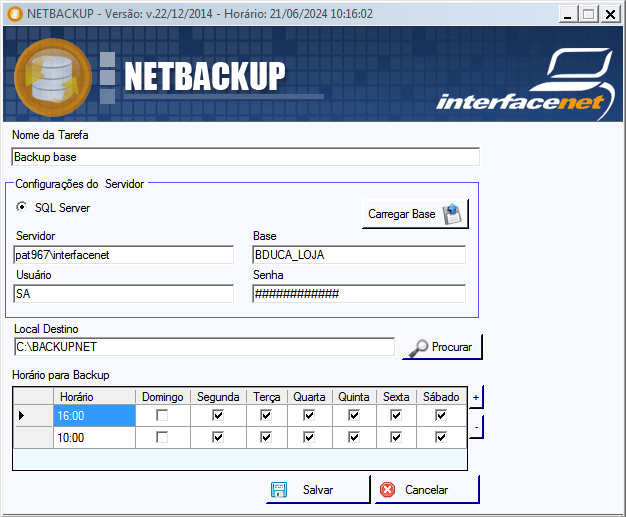
Task: Click the Terça column header
Action: tap(267, 397)
